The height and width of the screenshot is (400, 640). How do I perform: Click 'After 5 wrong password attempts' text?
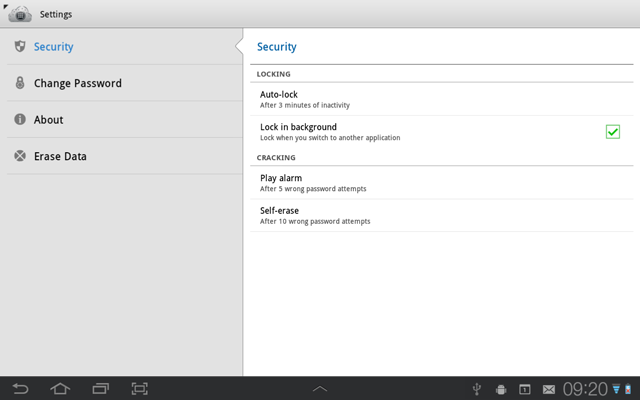coord(313,189)
